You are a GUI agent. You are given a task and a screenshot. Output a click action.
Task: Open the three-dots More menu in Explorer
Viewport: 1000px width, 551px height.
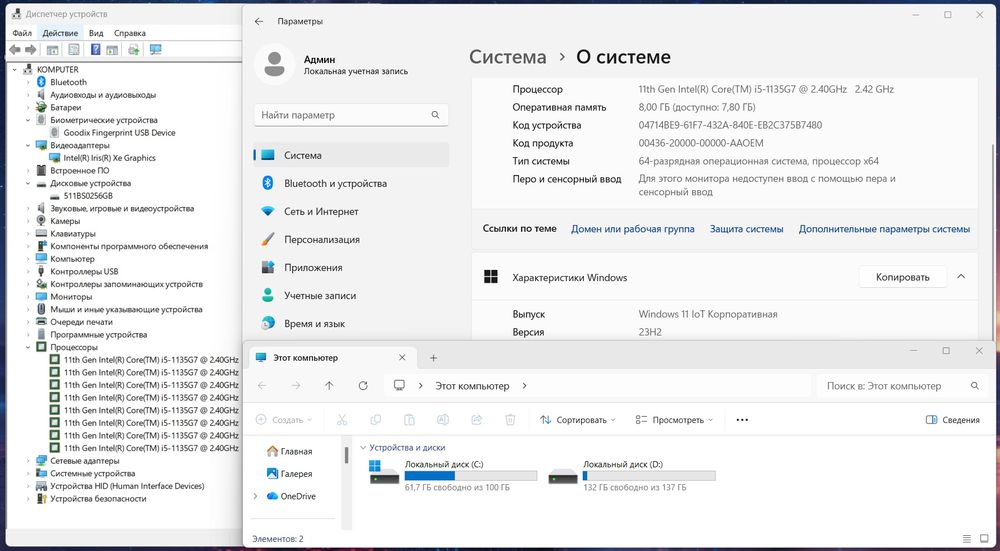click(742, 420)
